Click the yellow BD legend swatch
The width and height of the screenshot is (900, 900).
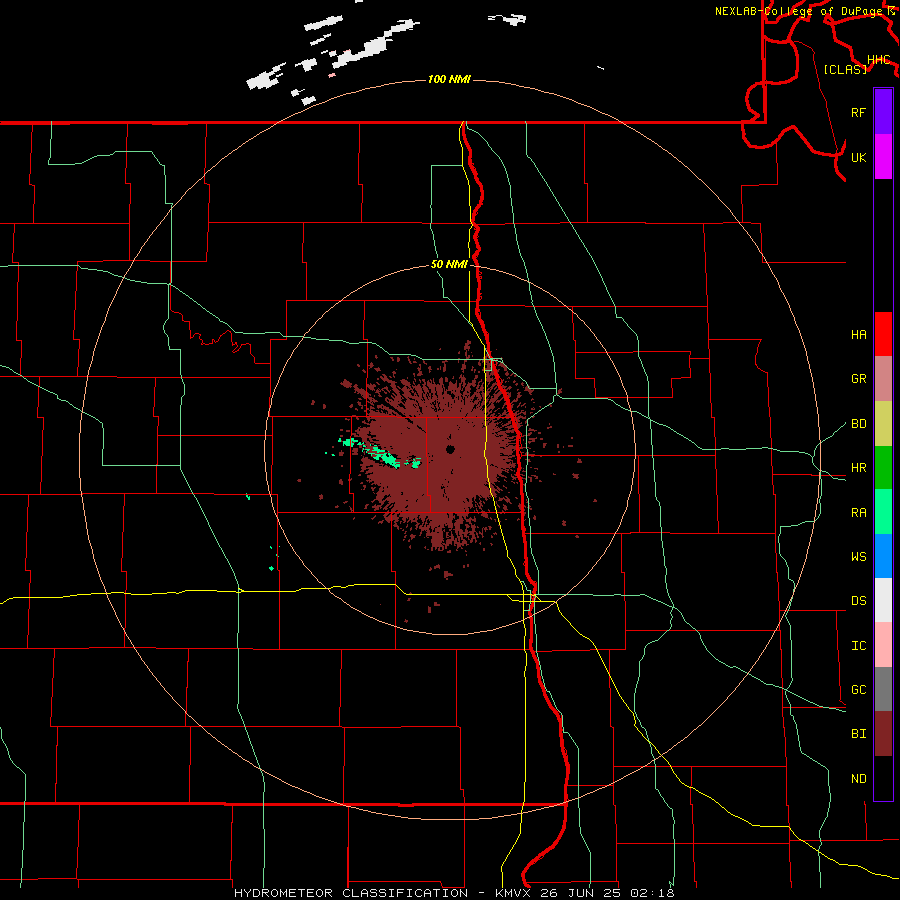[883, 423]
